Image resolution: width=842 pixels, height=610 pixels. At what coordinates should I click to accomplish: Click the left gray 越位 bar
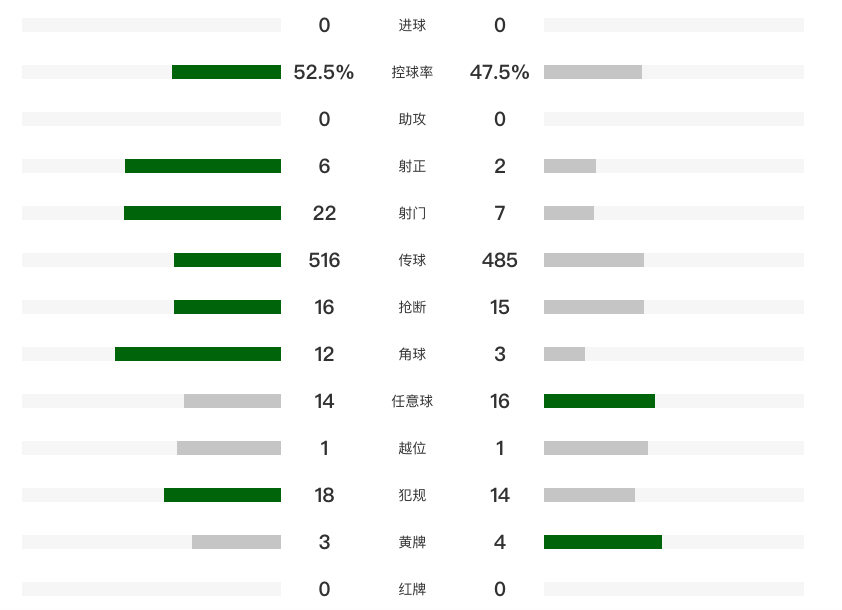point(229,448)
